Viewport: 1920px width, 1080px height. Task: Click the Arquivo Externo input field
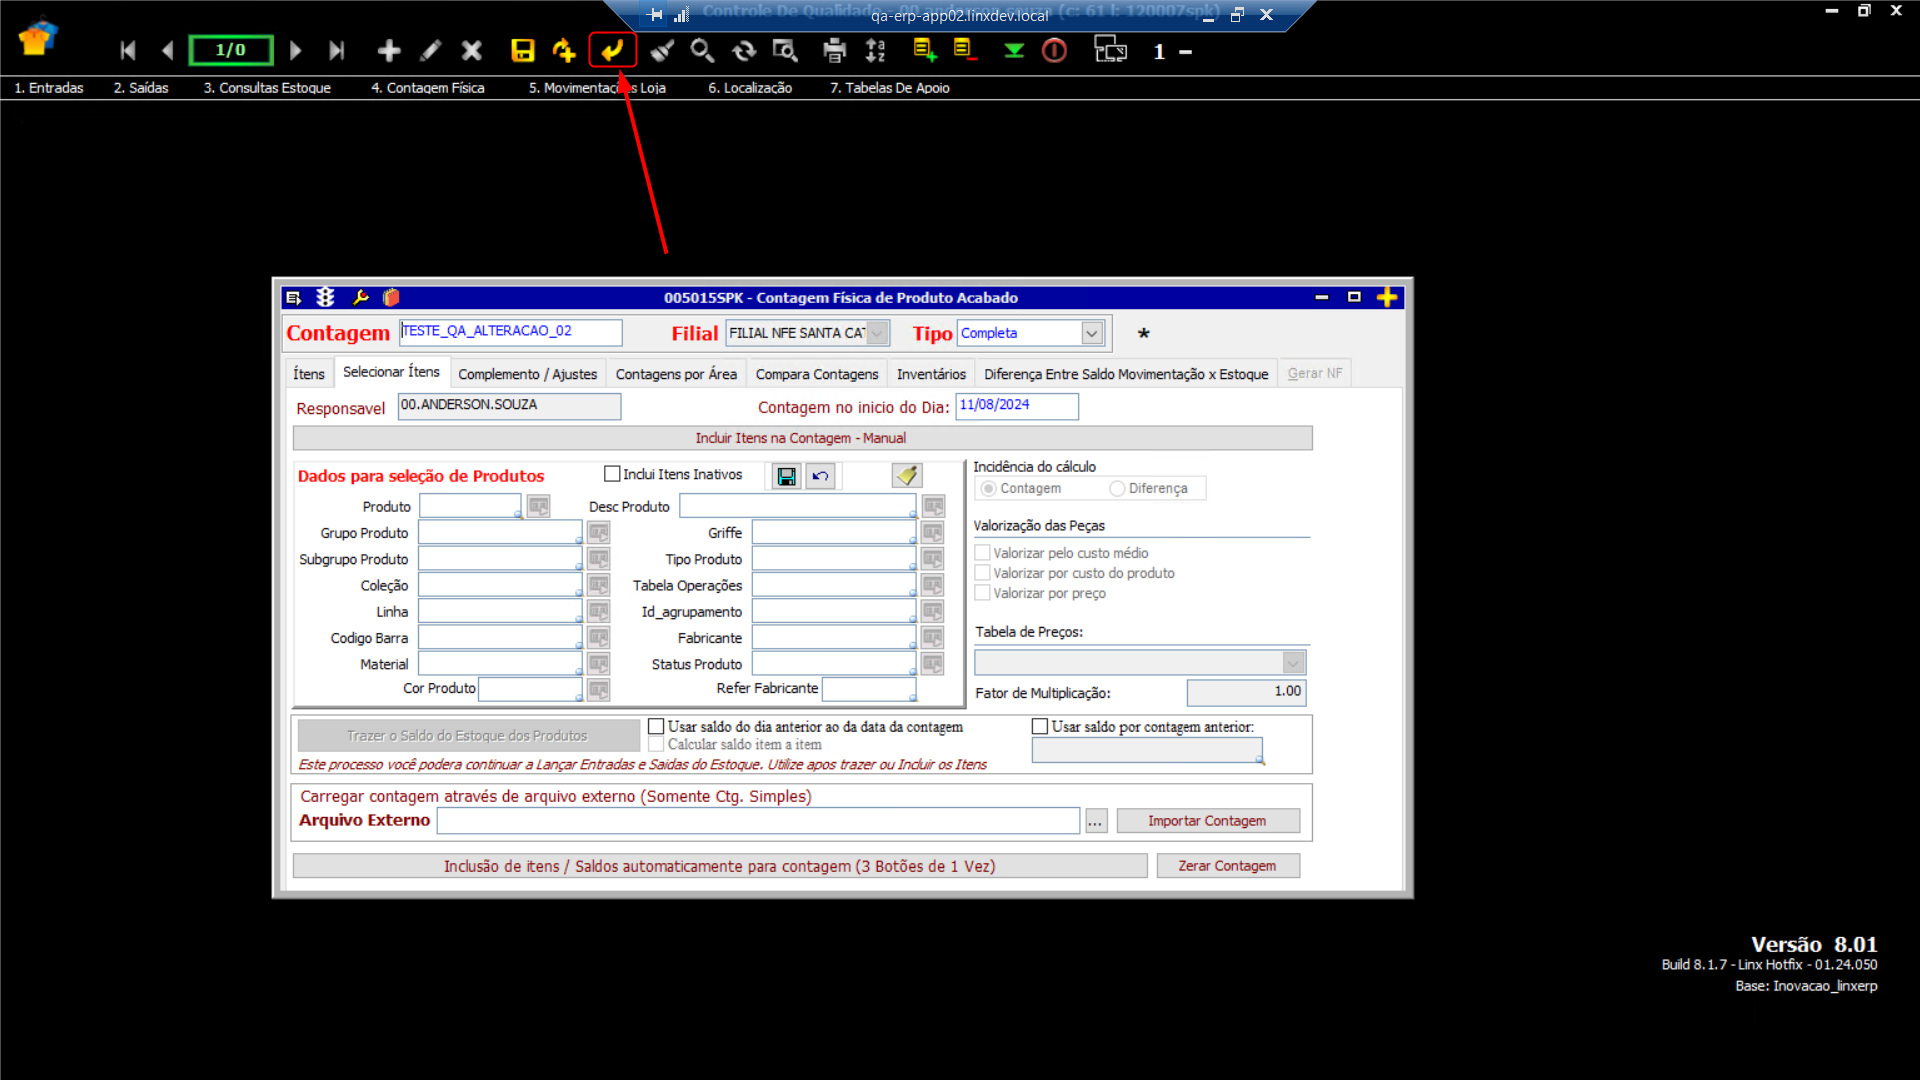pos(758,821)
